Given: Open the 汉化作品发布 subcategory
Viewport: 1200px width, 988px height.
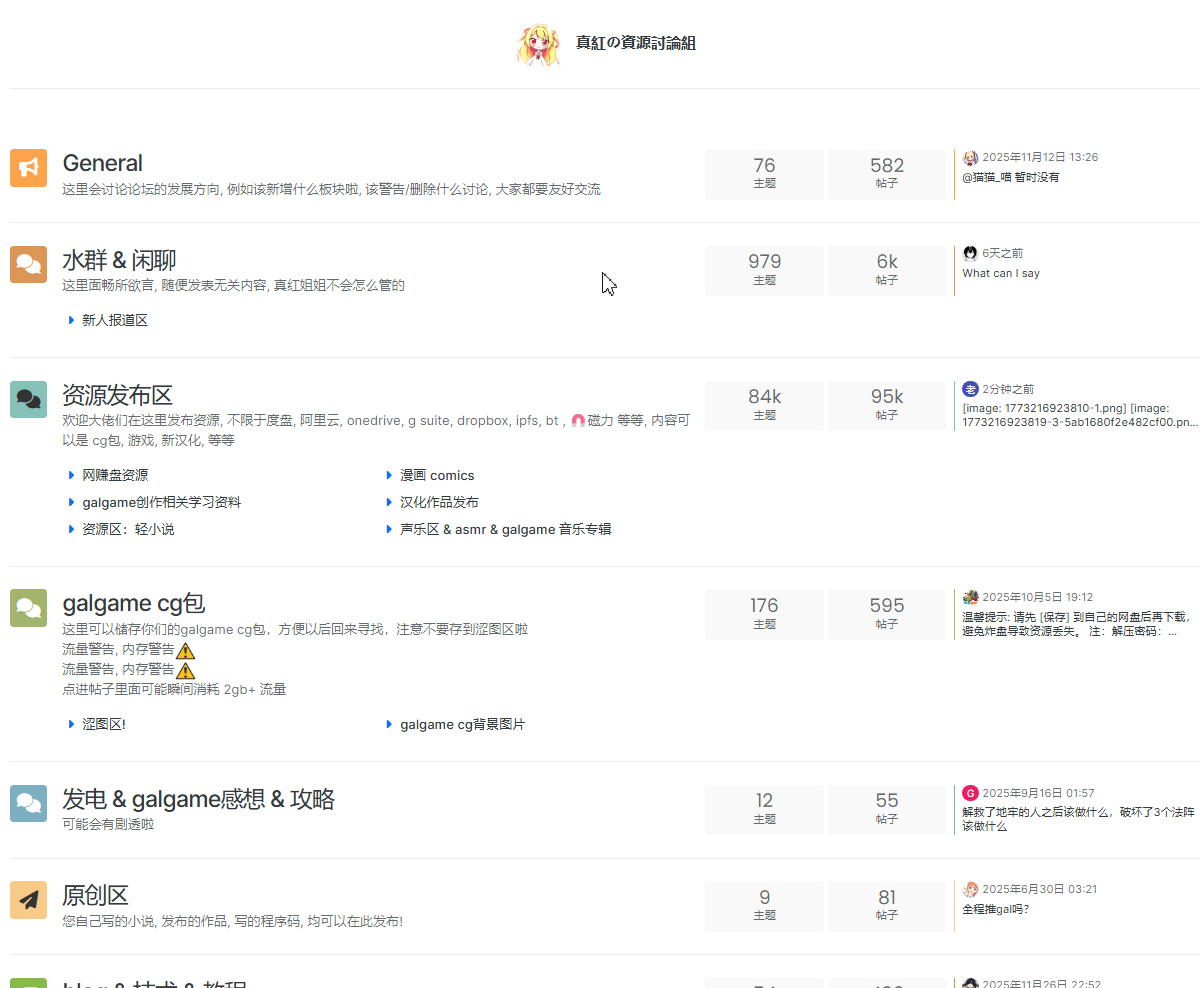Looking at the screenshot, I should point(439,502).
